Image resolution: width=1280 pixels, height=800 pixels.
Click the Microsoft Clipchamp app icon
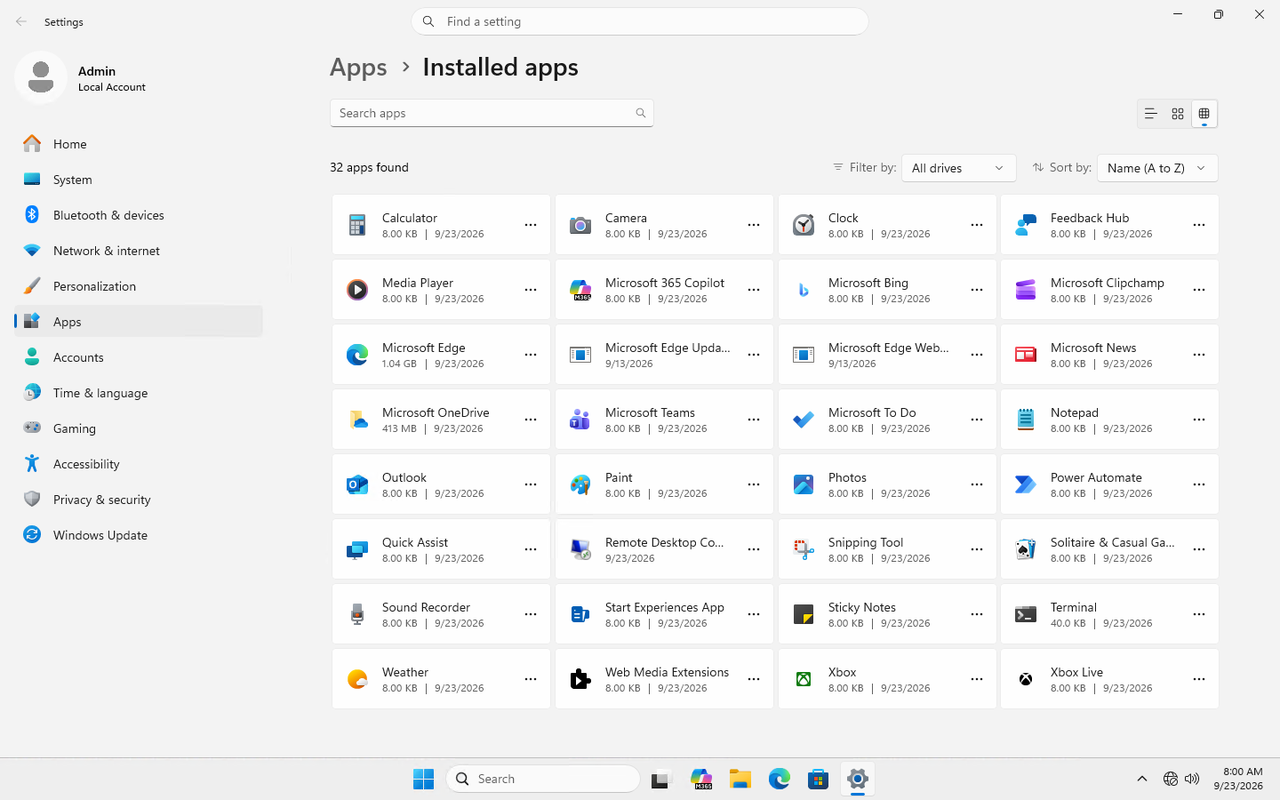click(x=1025, y=290)
